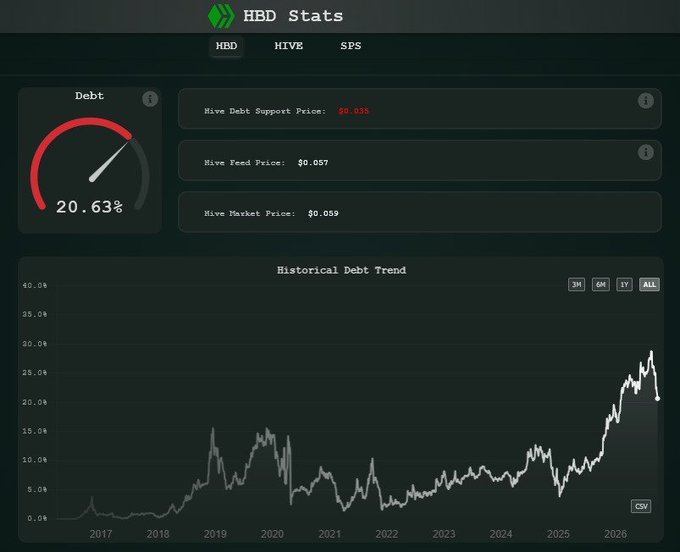This screenshot has height=552, width=680.
Task: Click the HBD Stats page title
Action: [293, 16]
